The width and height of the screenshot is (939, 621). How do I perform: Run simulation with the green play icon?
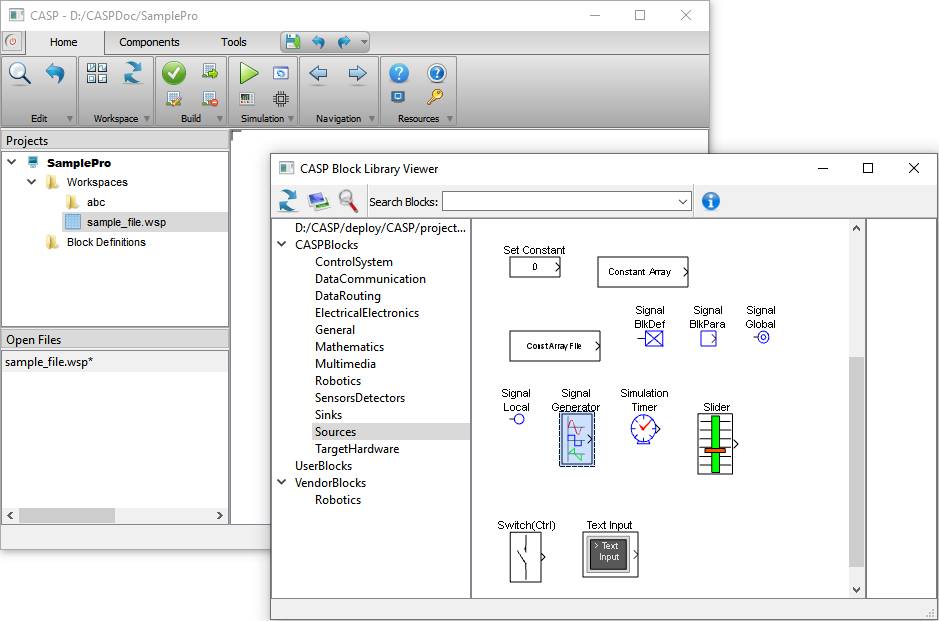point(249,73)
